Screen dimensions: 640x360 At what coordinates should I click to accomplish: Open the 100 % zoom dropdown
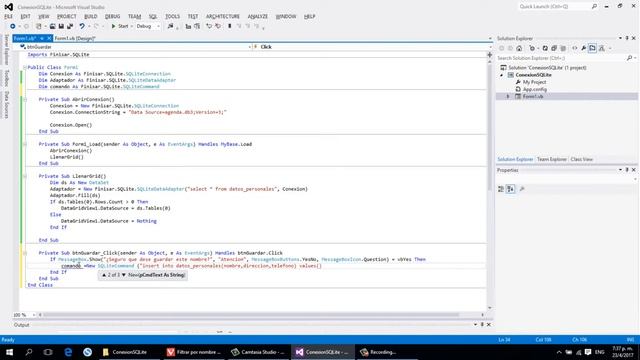point(33,315)
